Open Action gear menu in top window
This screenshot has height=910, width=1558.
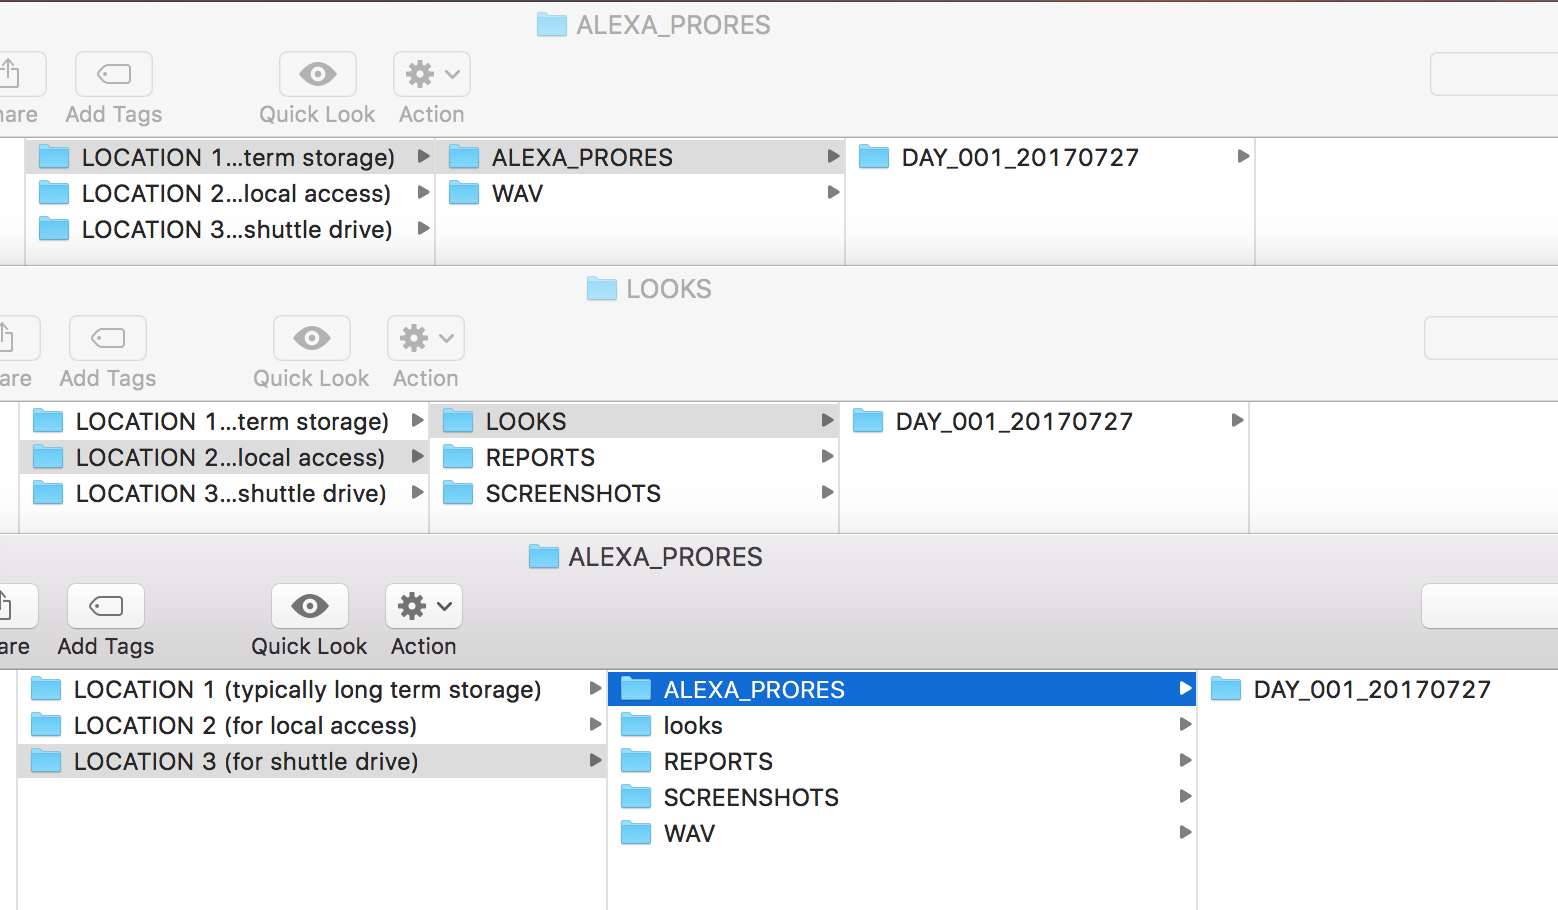(431, 75)
